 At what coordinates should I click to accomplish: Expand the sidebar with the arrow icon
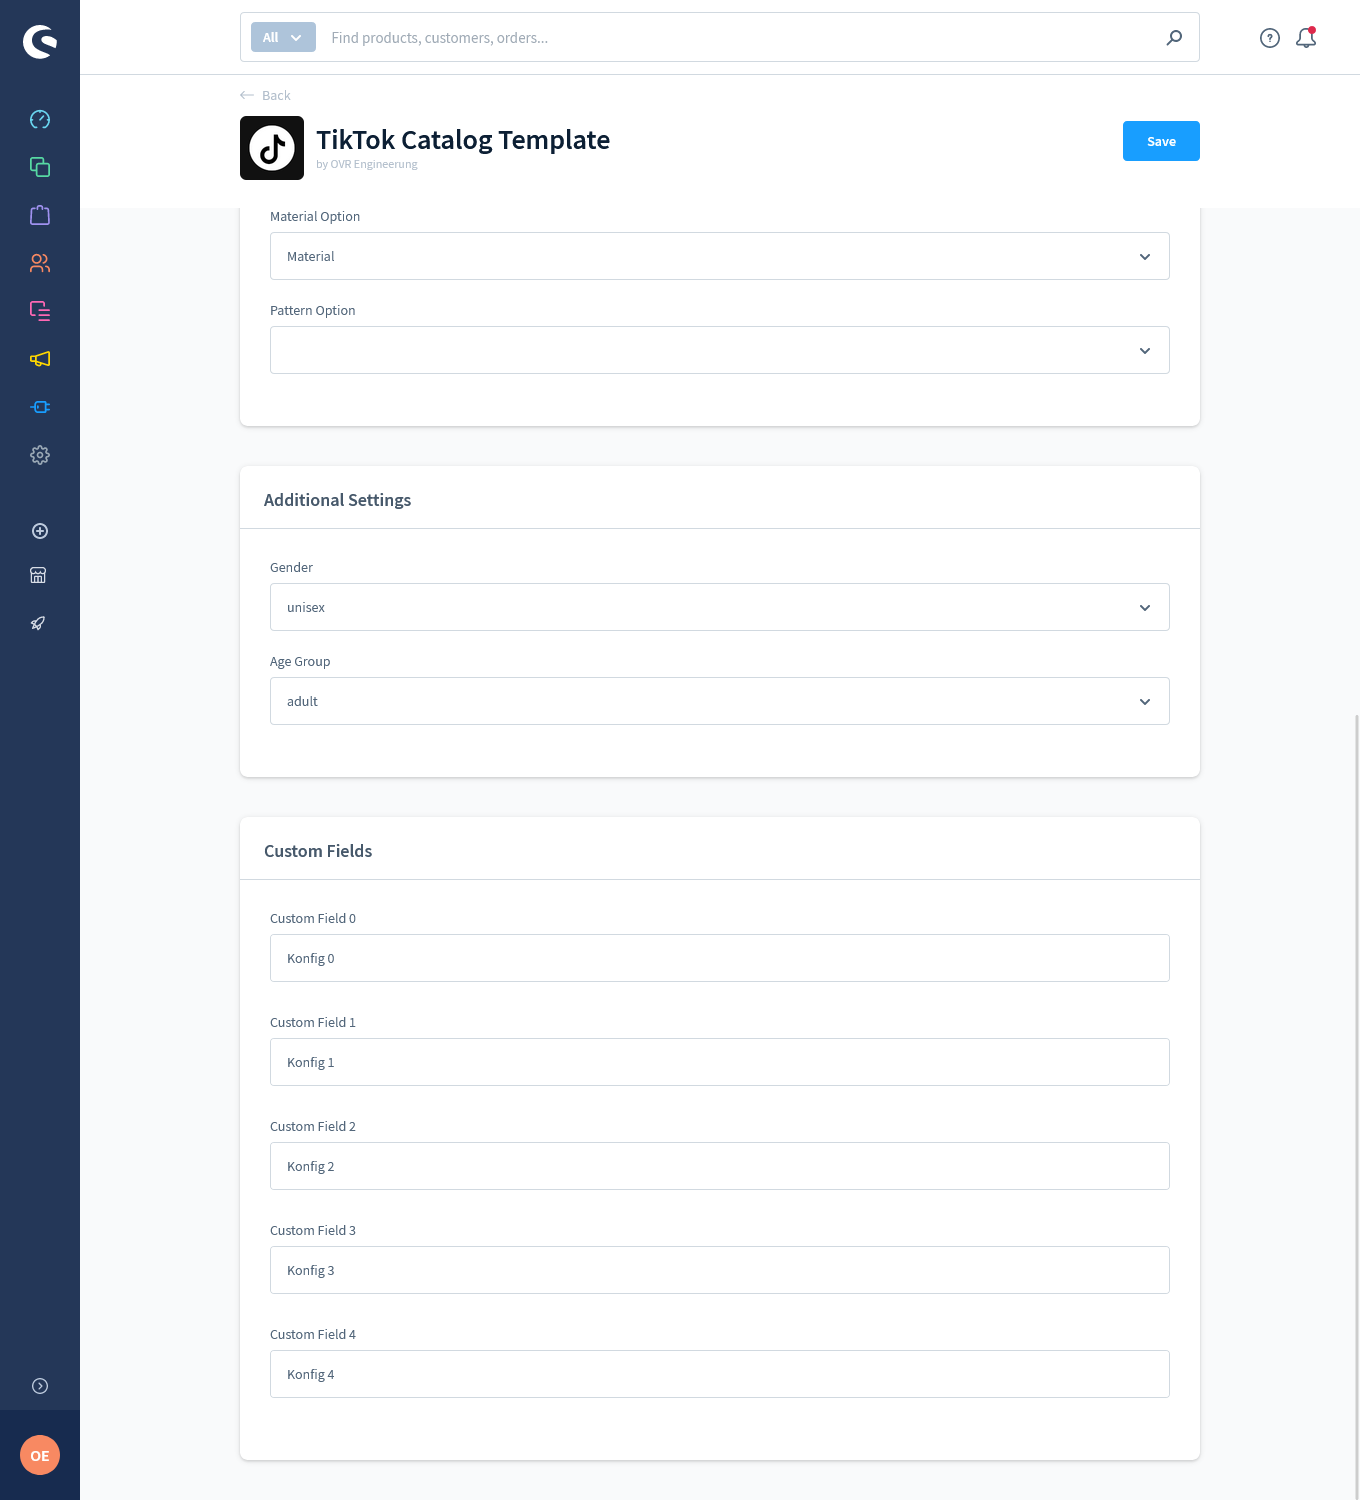[40, 1386]
